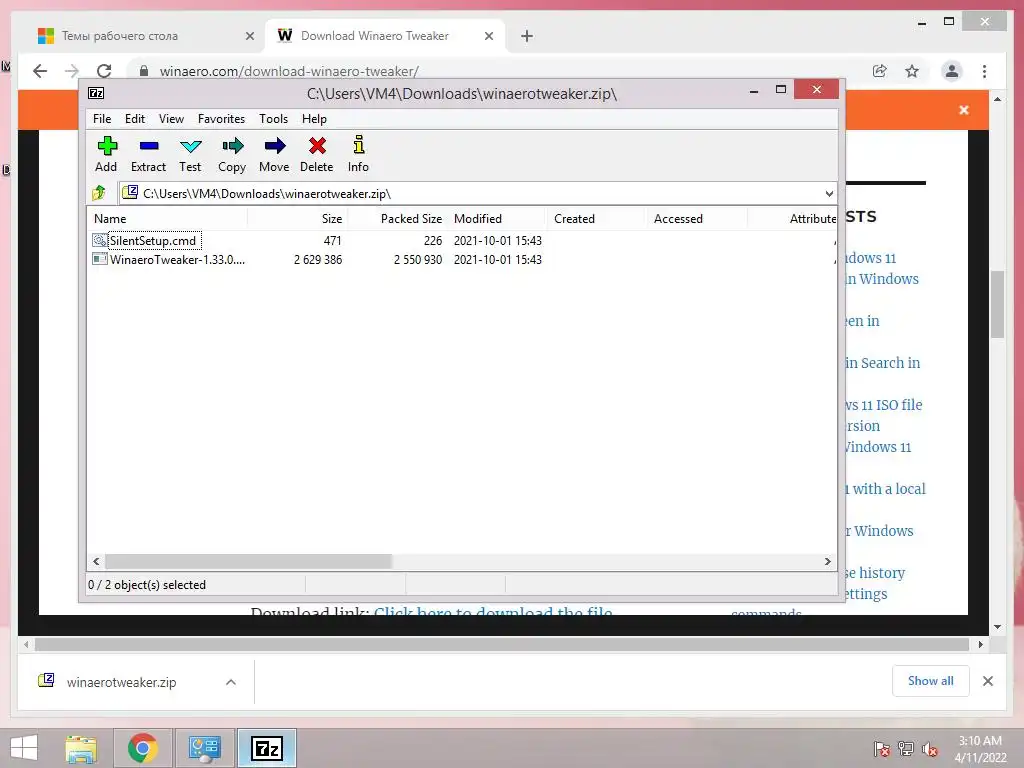Click Chrome vertical scrollbar thumb

click(x=997, y=304)
